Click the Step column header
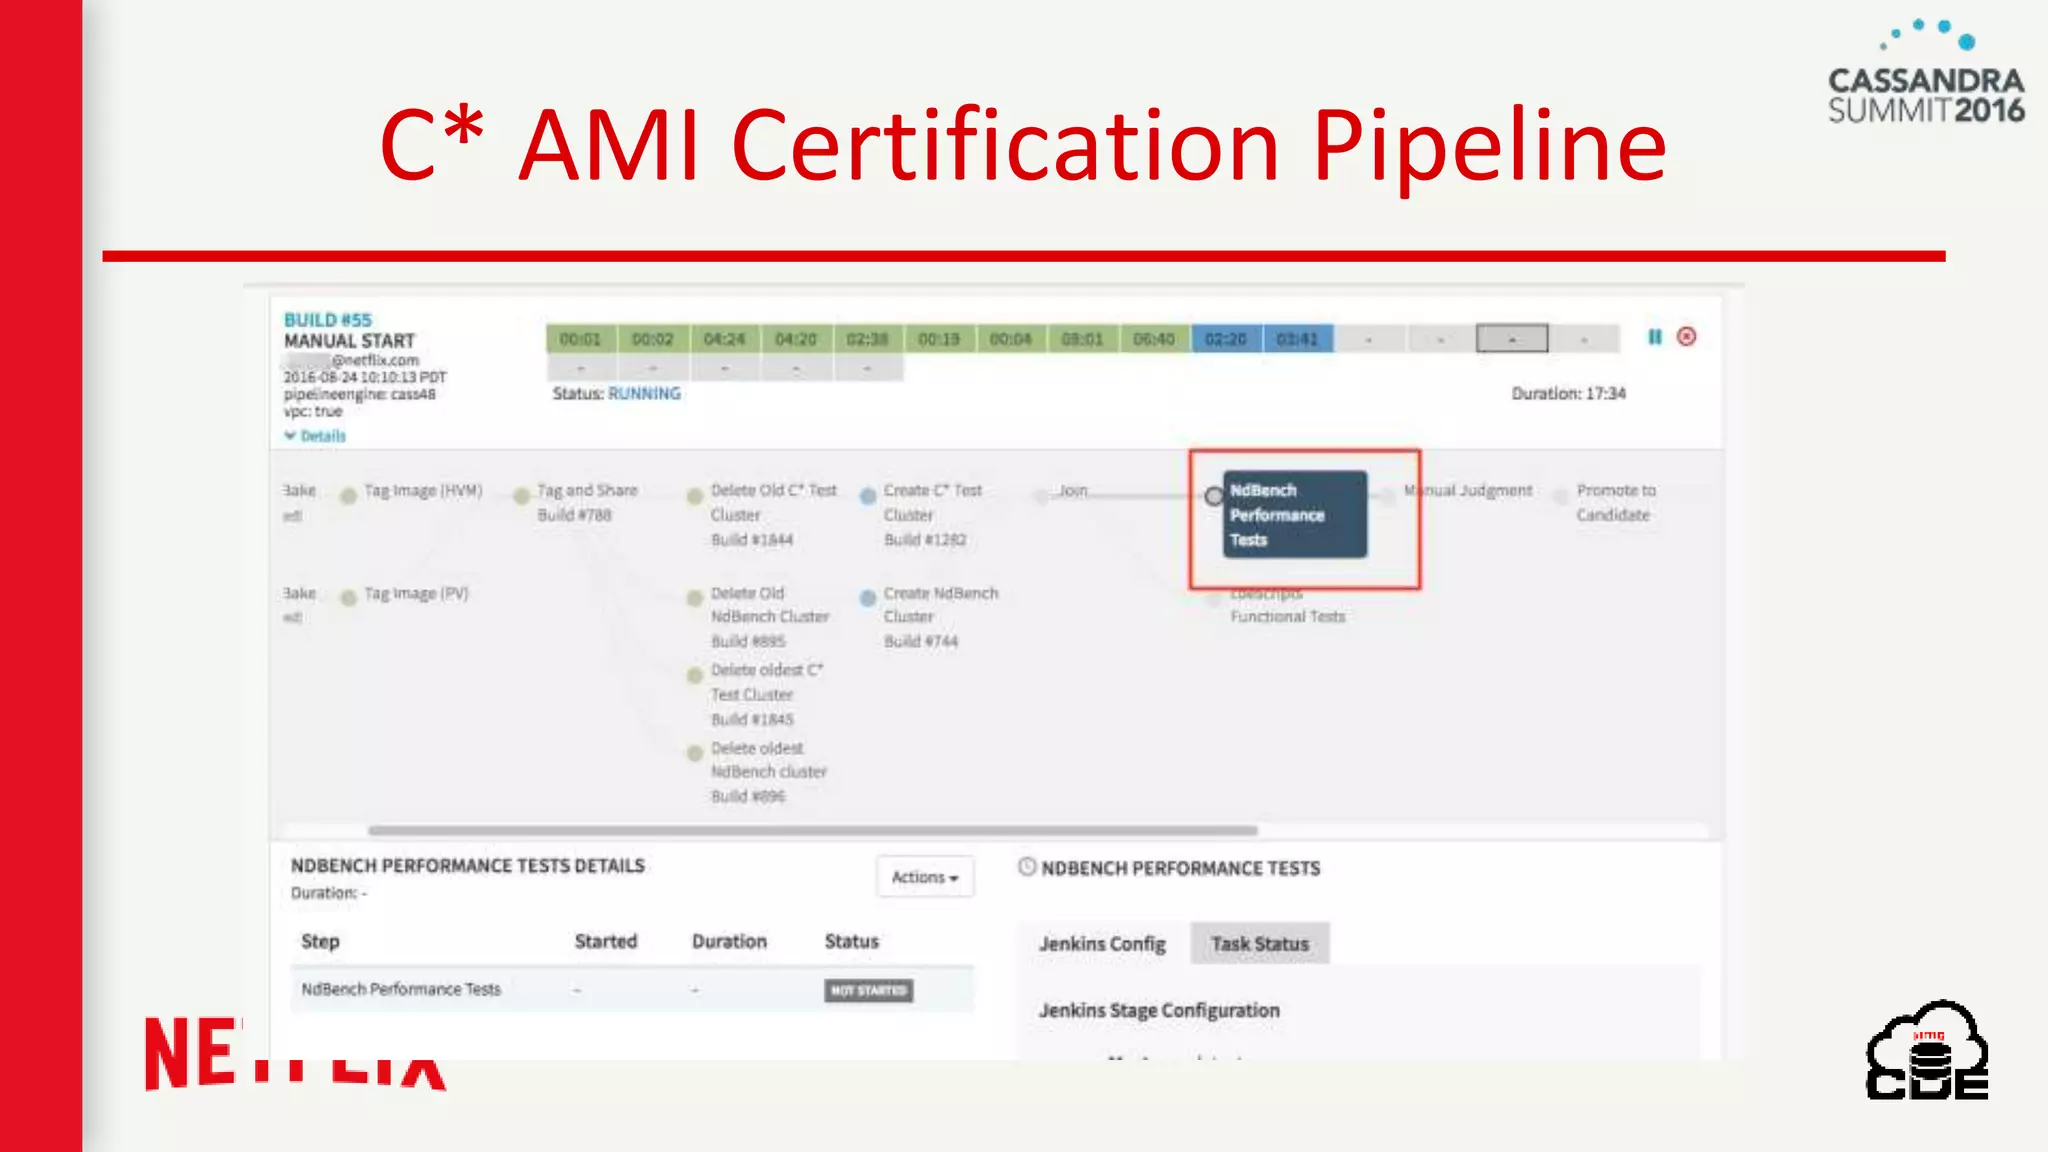2048x1152 pixels. point(320,941)
